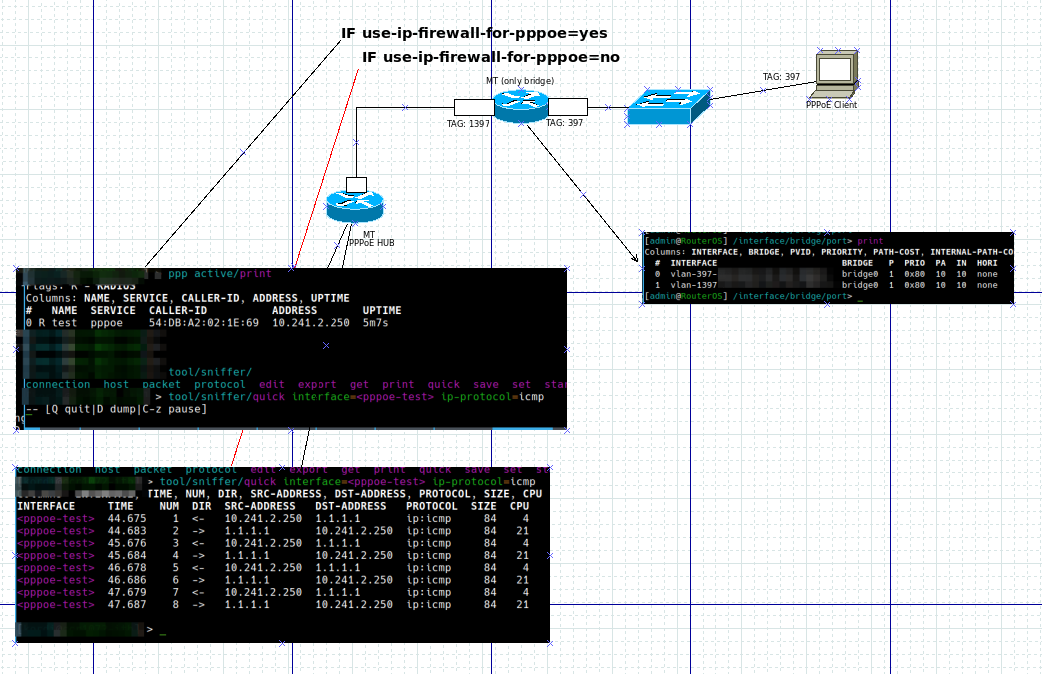Click the white box above the PPPoE HUB router
The image size is (1042, 674).
click(357, 185)
